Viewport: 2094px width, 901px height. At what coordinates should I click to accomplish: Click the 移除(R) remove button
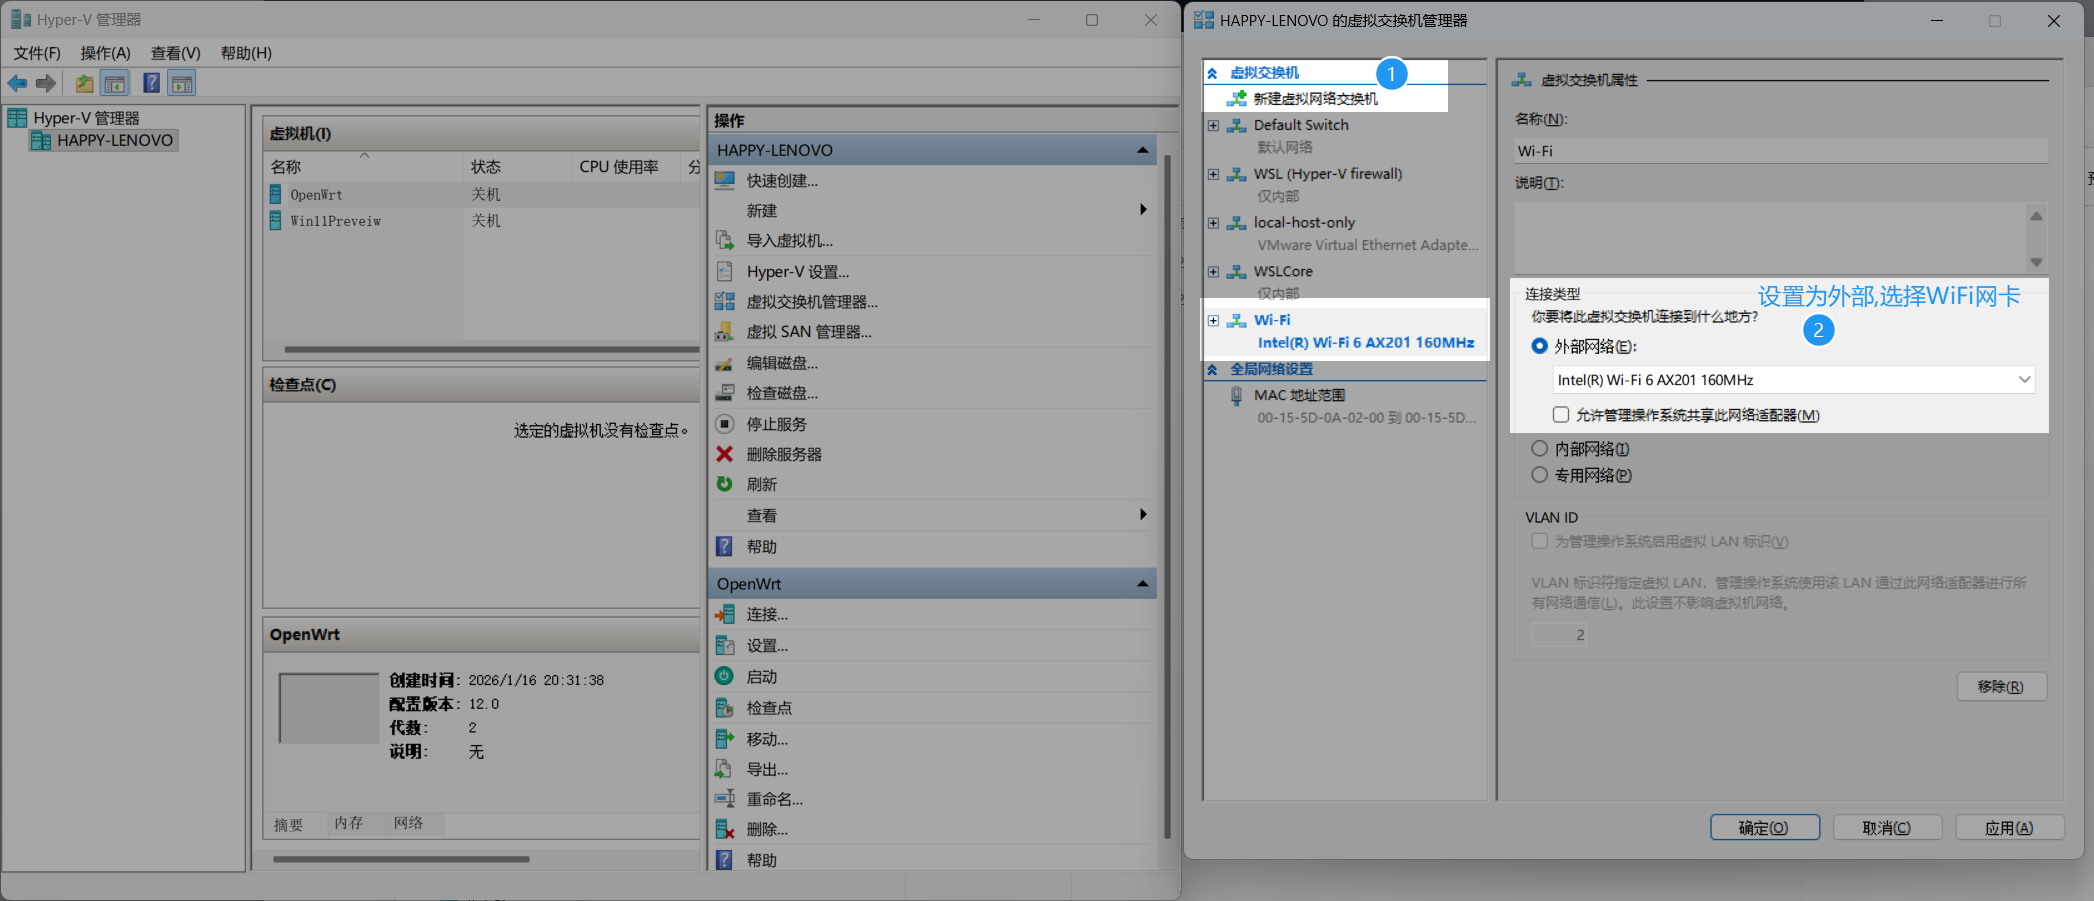tap(2000, 687)
